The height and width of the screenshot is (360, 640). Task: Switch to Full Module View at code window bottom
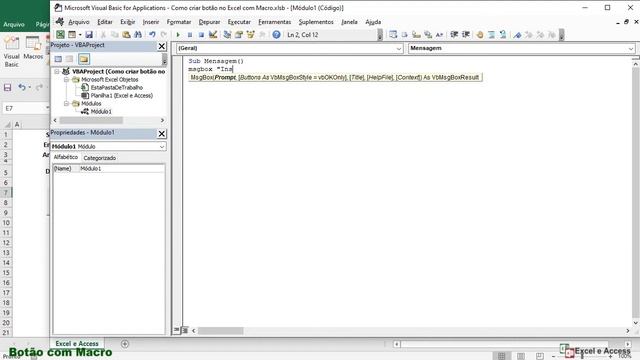[x=184, y=330]
